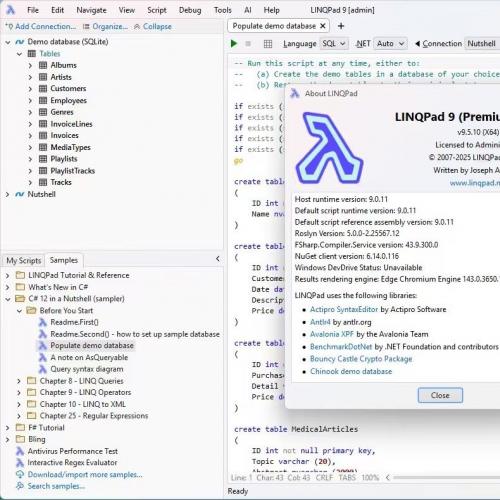Open the BenchmarkDotNet link
The height and width of the screenshot is (500, 500).
(x=341, y=347)
